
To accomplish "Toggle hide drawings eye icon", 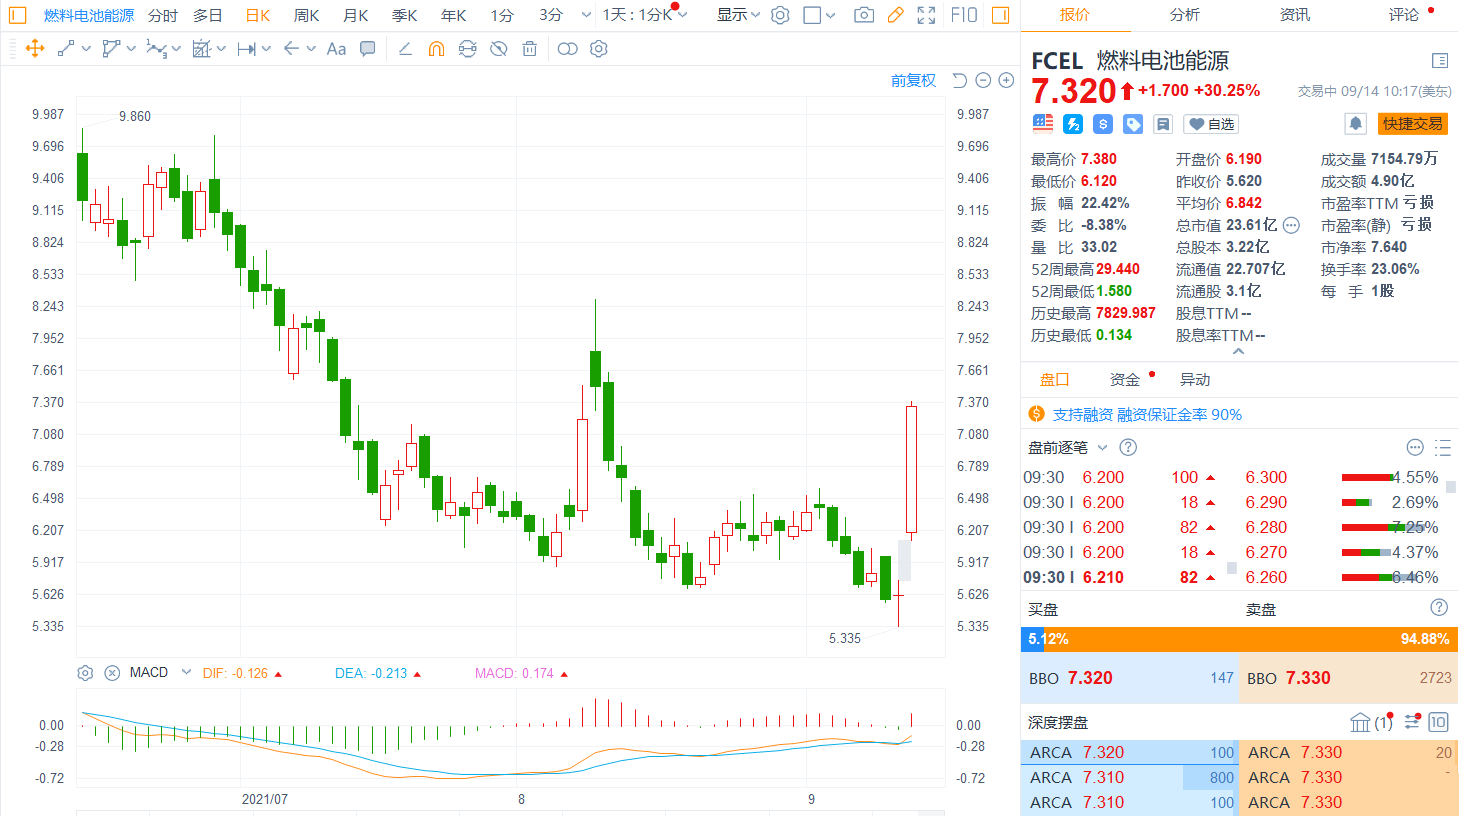I will [x=498, y=49].
